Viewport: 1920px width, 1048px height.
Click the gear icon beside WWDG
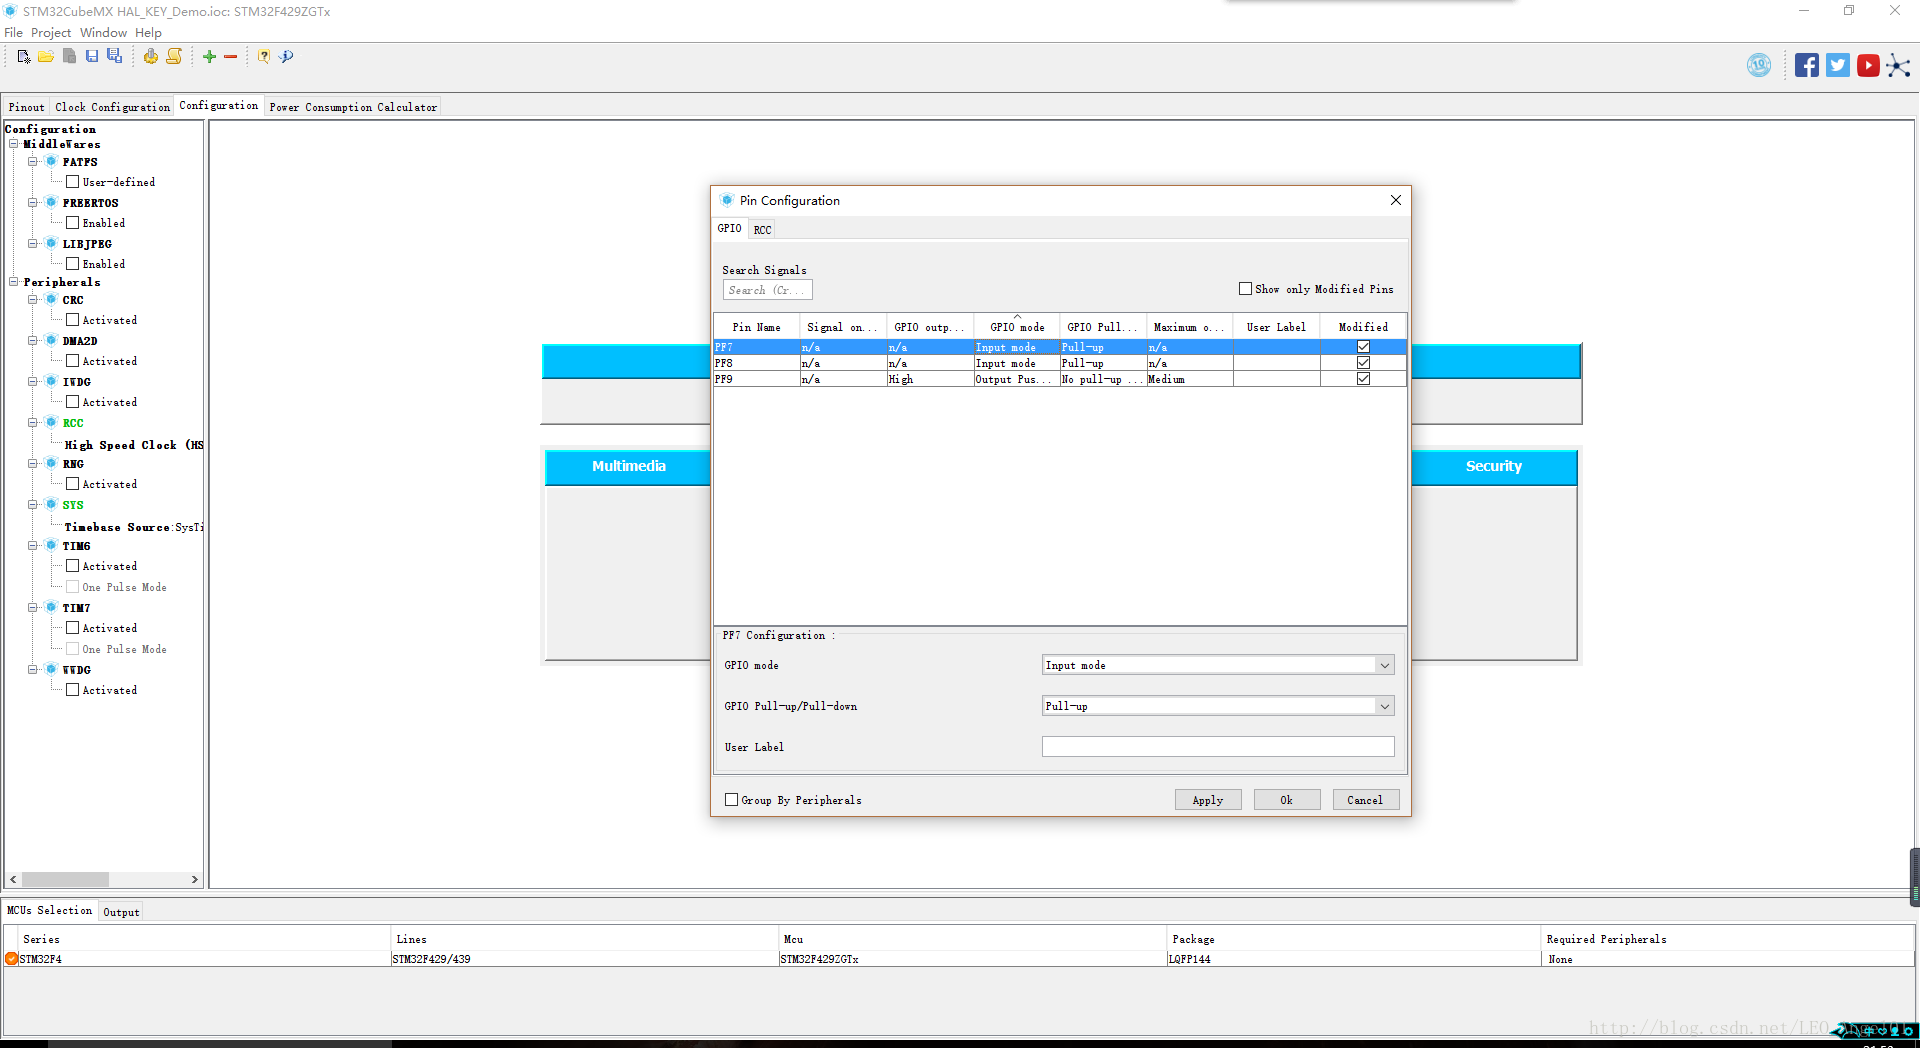[x=51, y=670]
